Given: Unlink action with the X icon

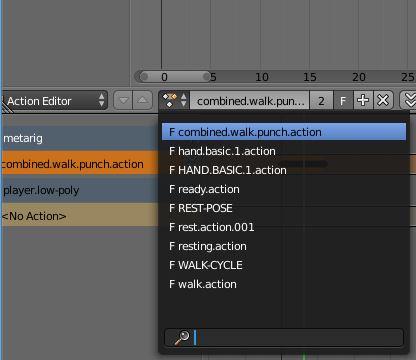Looking at the screenshot, I should 383,100.
